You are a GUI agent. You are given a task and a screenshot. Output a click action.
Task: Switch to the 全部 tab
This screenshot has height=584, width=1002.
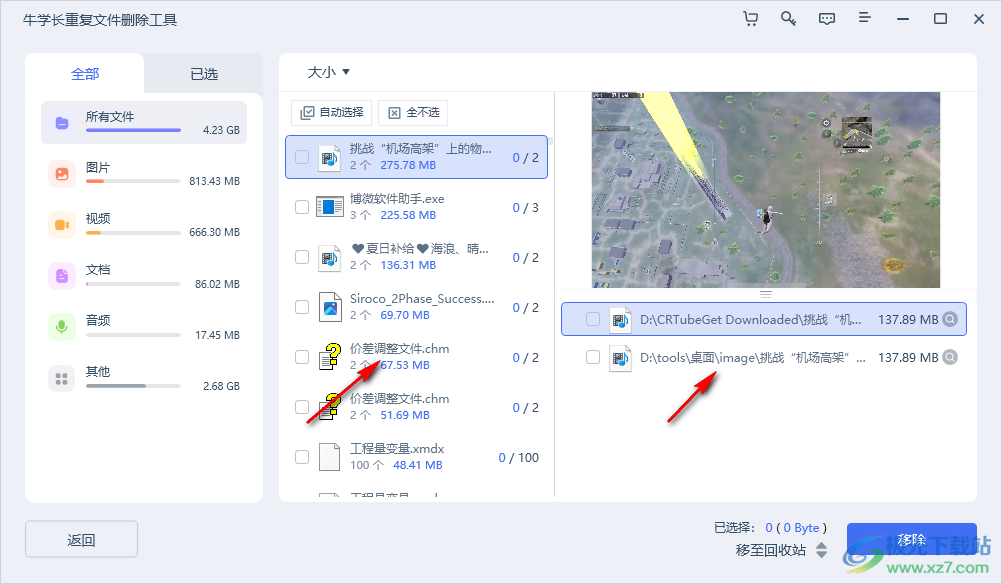pyautogui.click(x=85, y=74)
